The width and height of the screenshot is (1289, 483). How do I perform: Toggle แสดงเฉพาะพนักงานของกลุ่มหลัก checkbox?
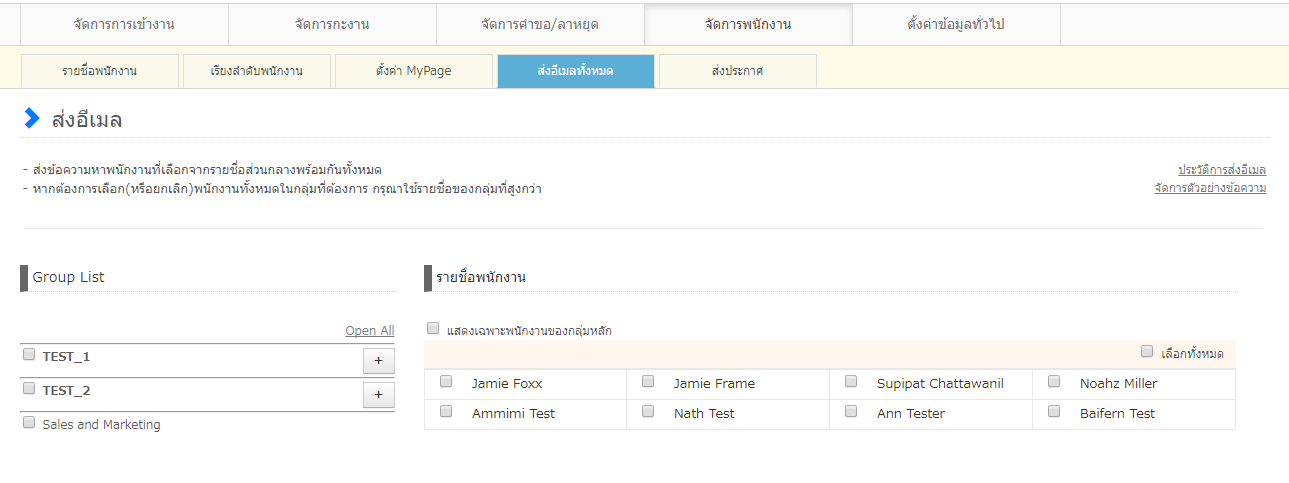click(x=433, y=328)
